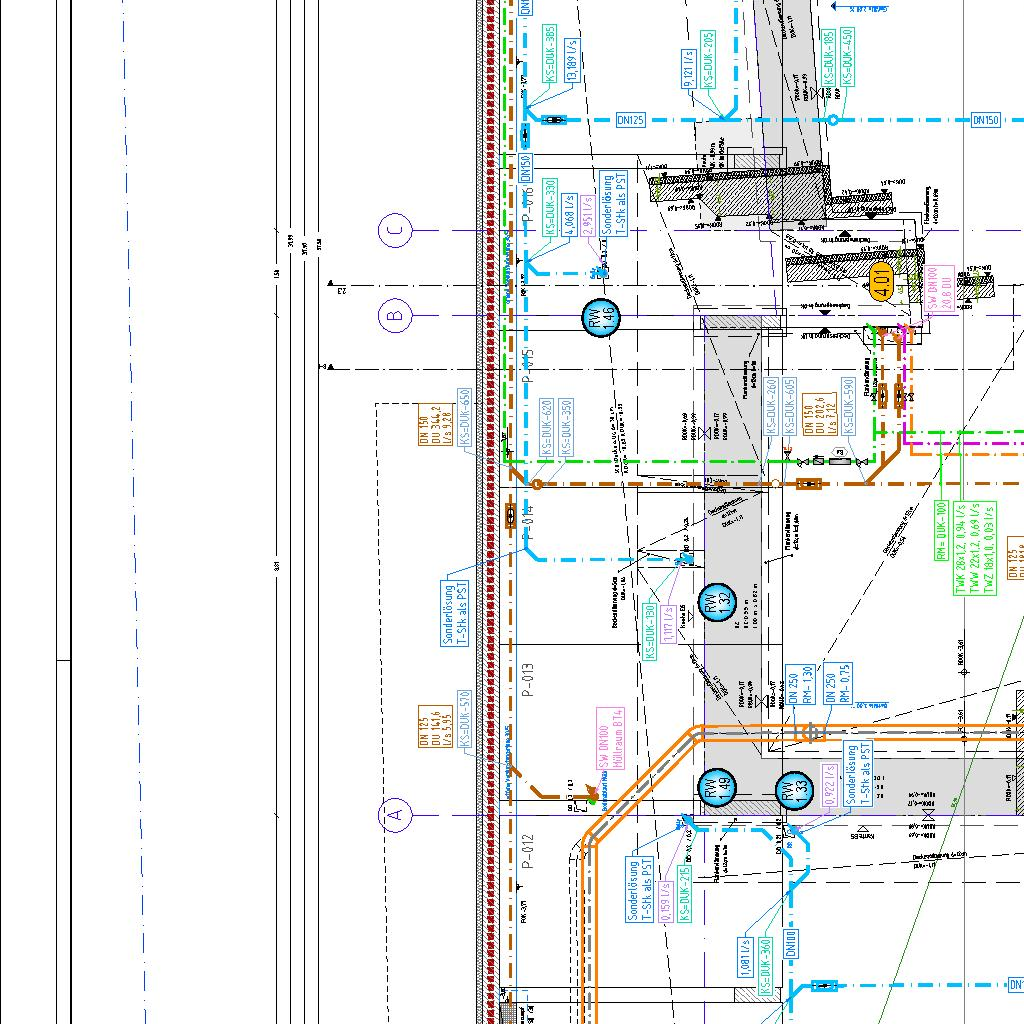This screenshot has height=1024, width=1024.
Task: Click the grid axis bubble labeled C
Action: (x=396, y=231)
